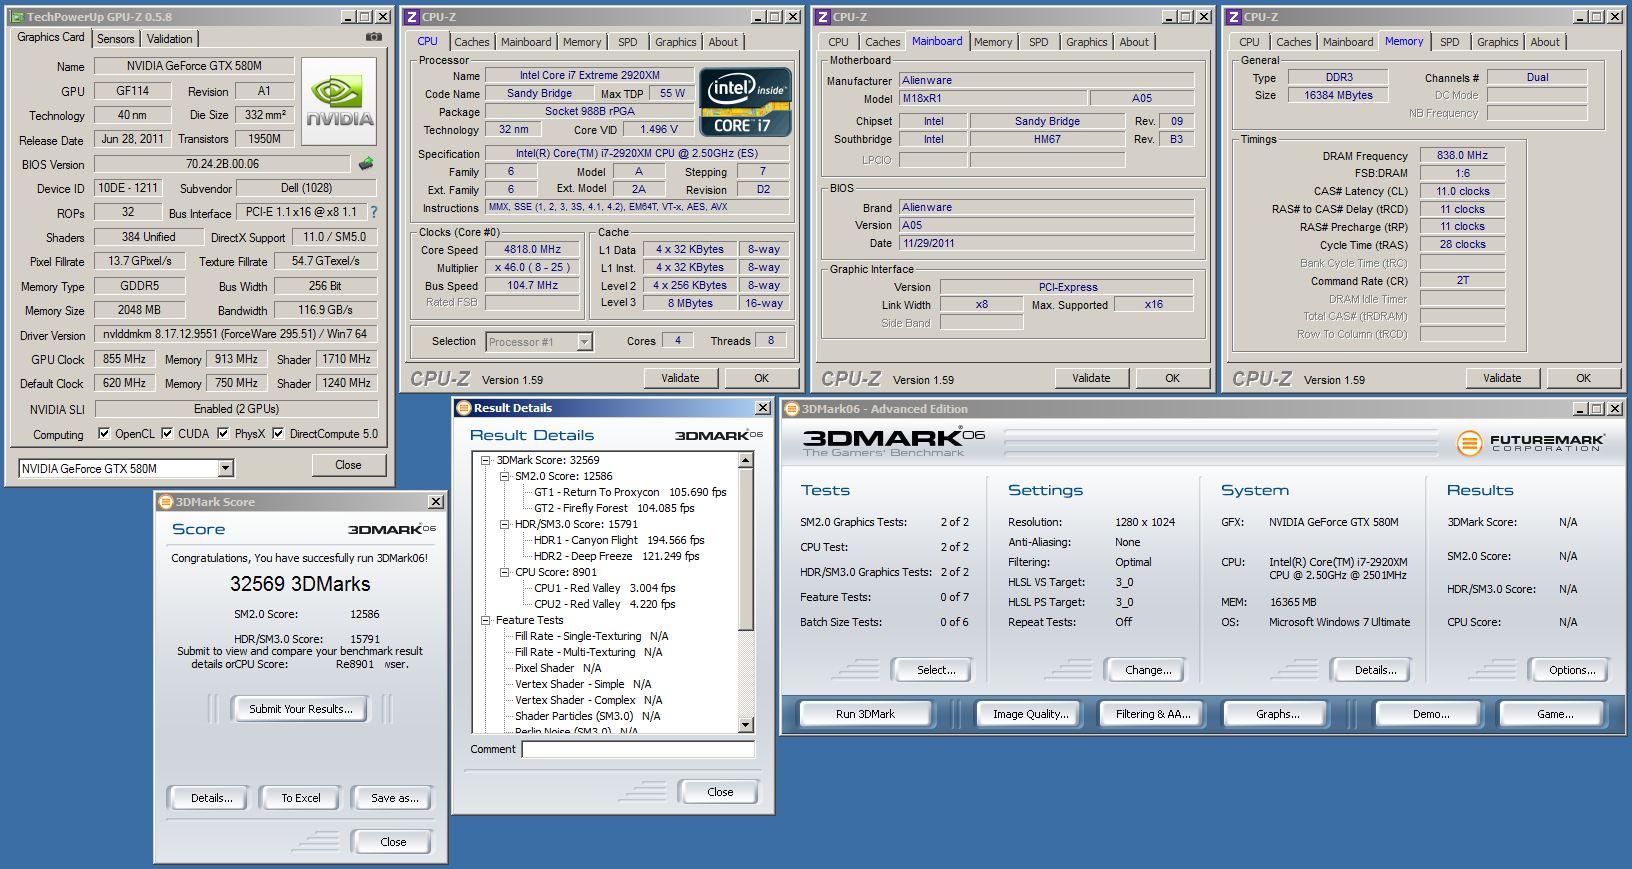The height and width of the screenshot is (869, 1632).
Task: Open the Processor #1 selection dropdown
Action: tap(584, 342)
